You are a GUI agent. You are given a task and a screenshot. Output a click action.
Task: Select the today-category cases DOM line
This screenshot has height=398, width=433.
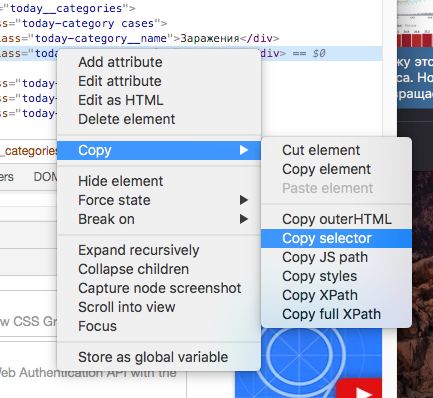tap(191, 24)
